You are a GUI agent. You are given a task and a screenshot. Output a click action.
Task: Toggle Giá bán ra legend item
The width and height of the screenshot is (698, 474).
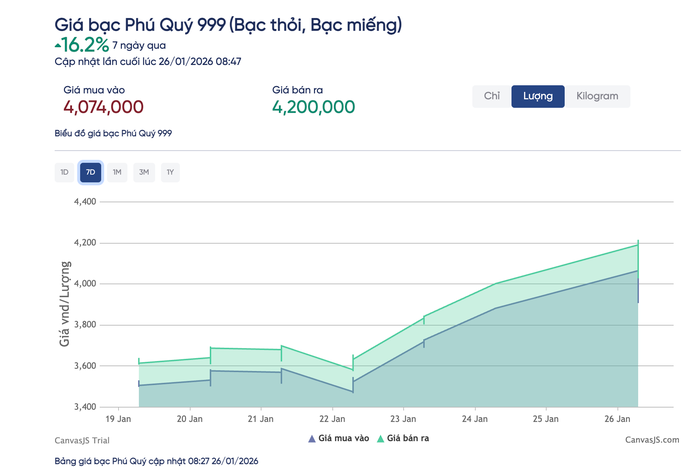pos(410,438)
